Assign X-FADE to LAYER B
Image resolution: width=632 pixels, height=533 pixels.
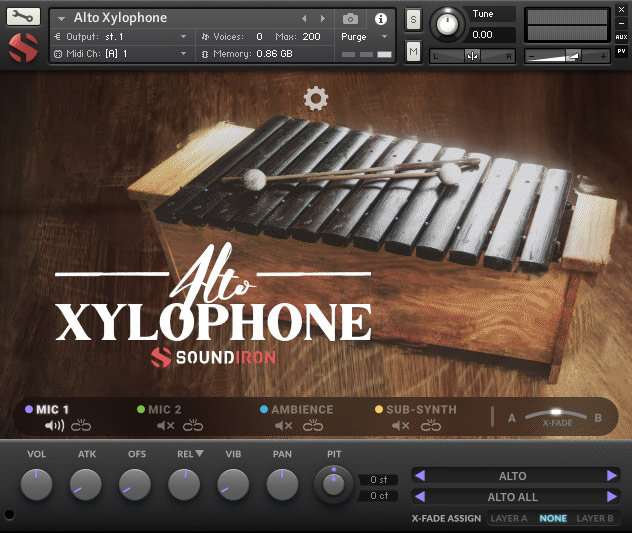(x=595, y=518)
